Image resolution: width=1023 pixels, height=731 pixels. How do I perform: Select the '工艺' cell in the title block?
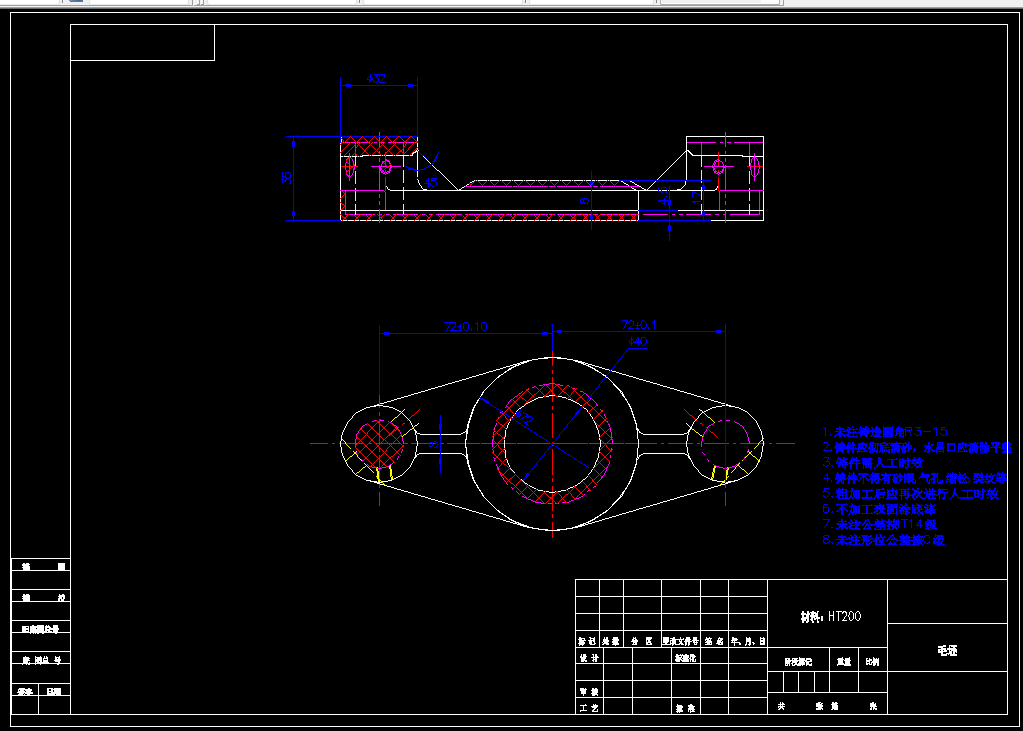[588, 708]
